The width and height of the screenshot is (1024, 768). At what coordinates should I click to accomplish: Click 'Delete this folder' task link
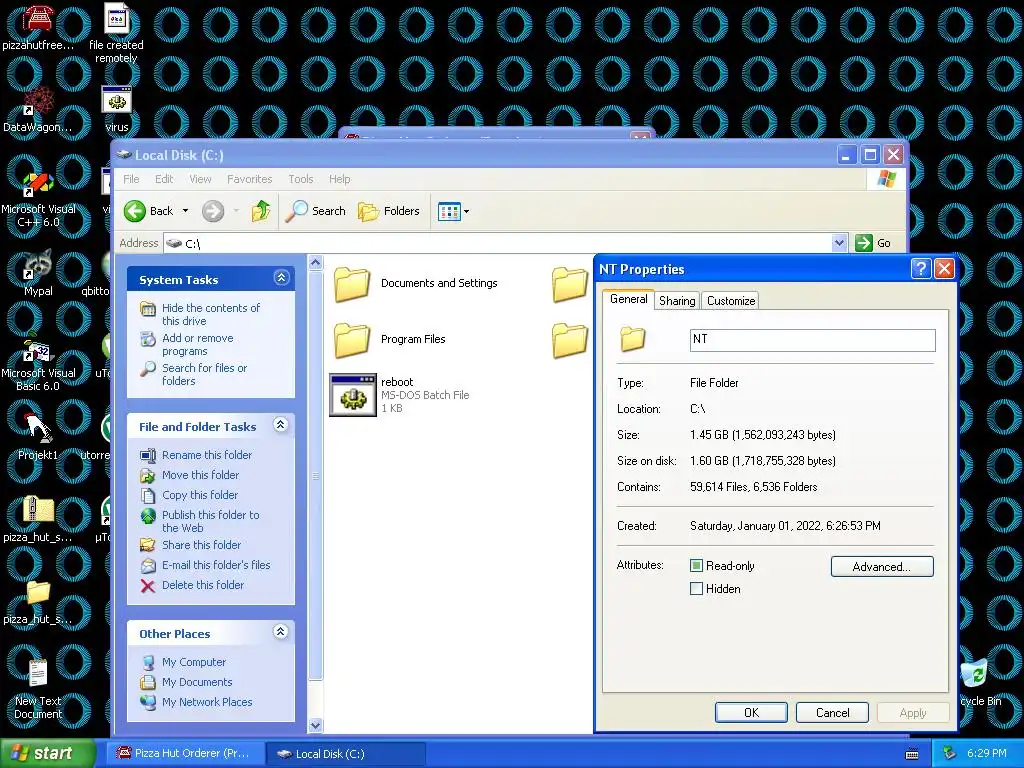coord(202,585)
